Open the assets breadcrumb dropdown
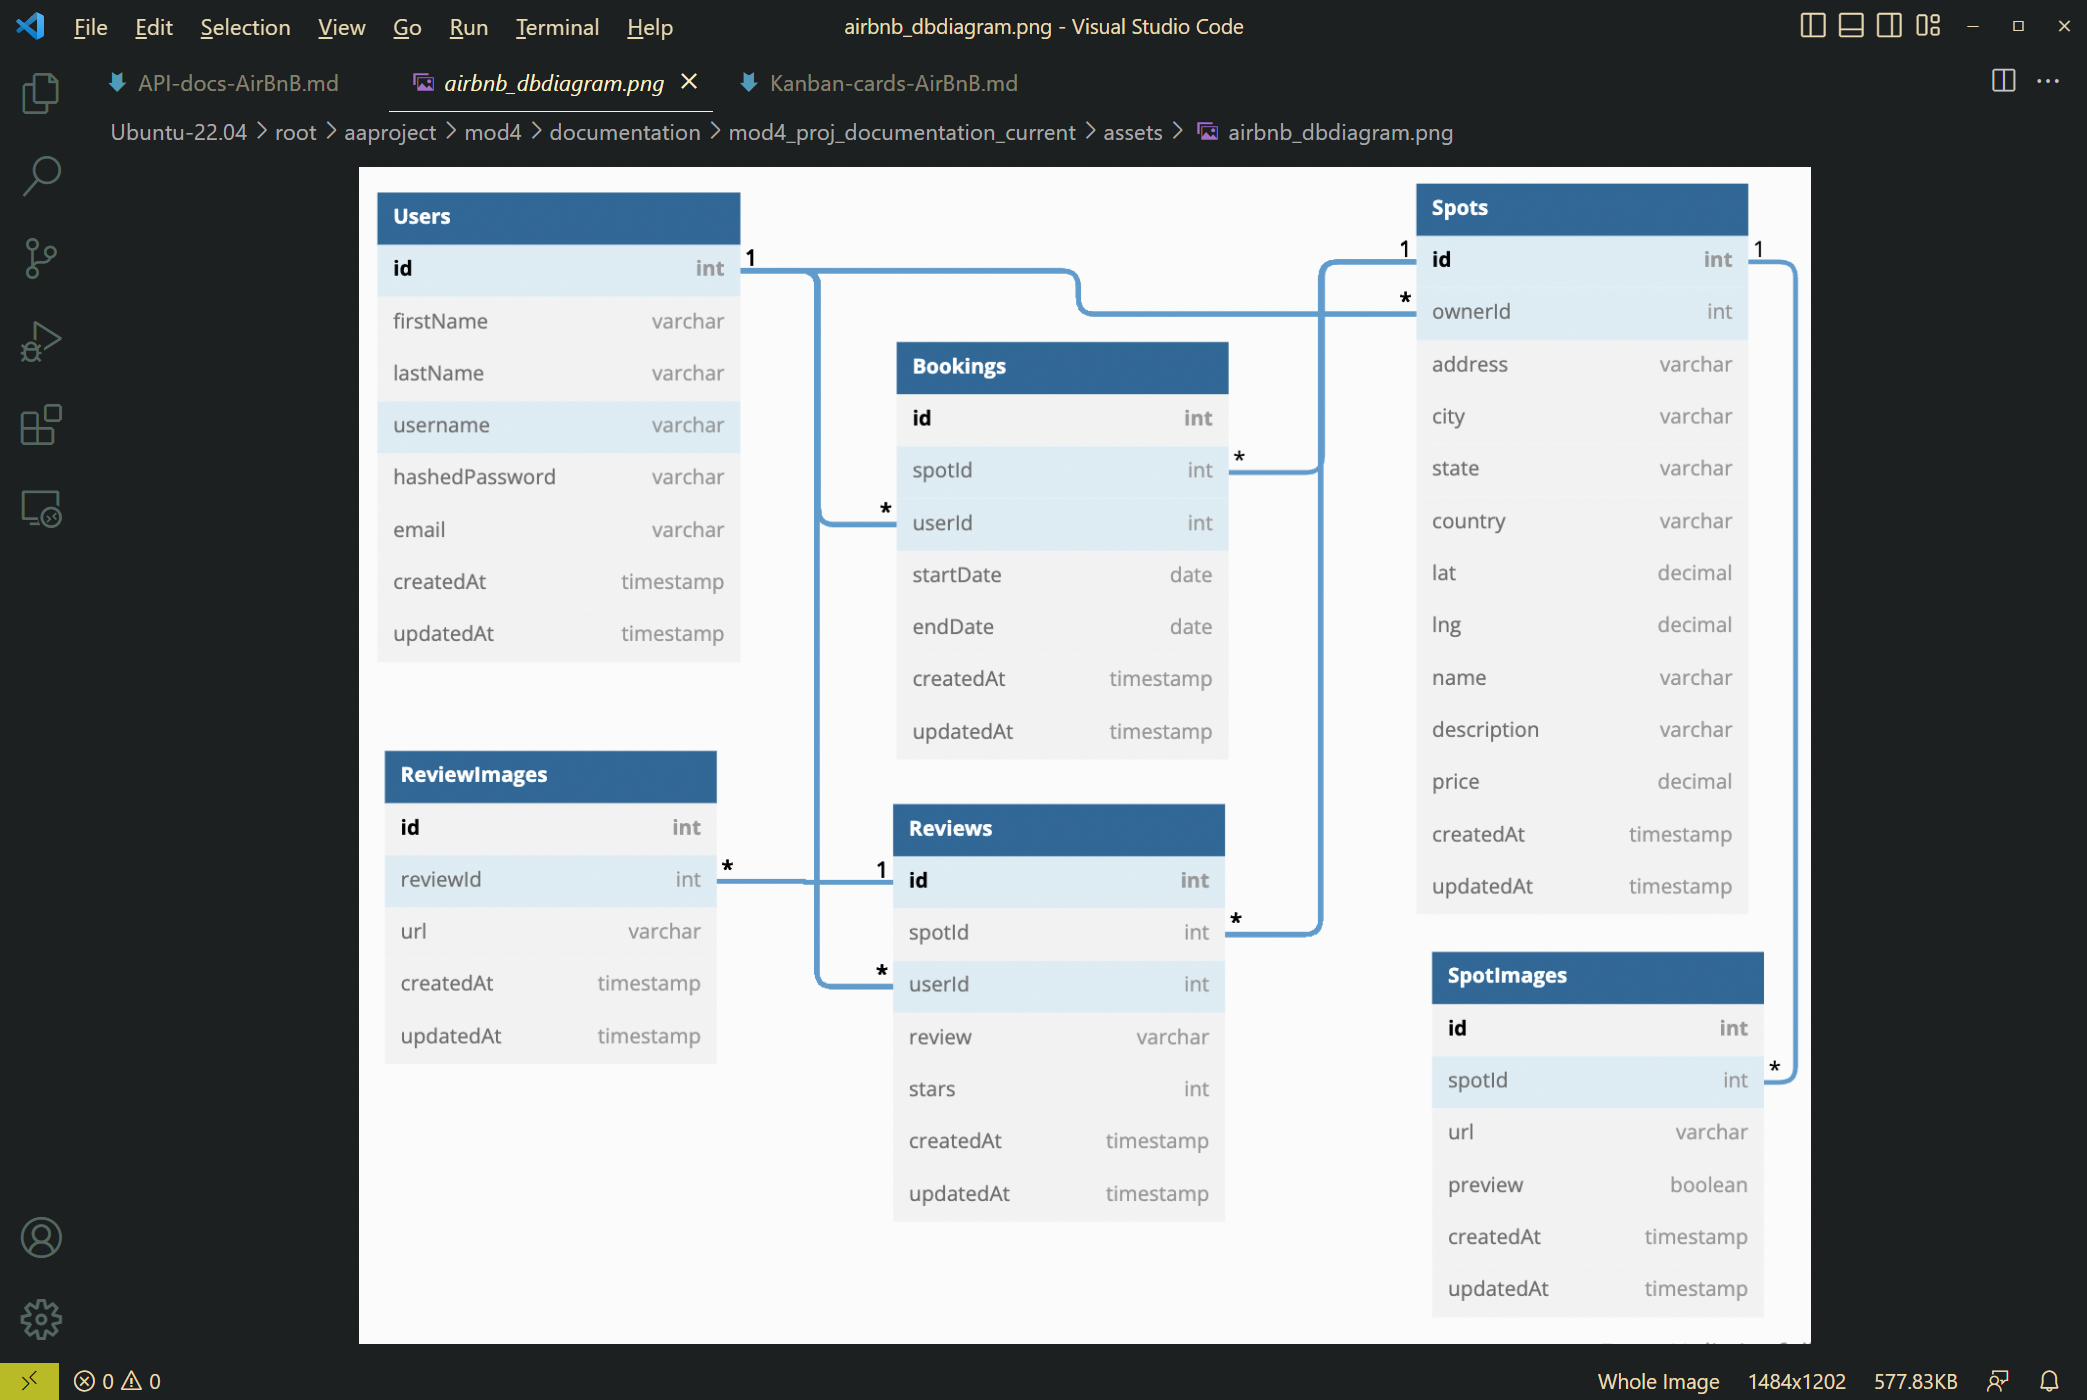 coord(1132,131)
